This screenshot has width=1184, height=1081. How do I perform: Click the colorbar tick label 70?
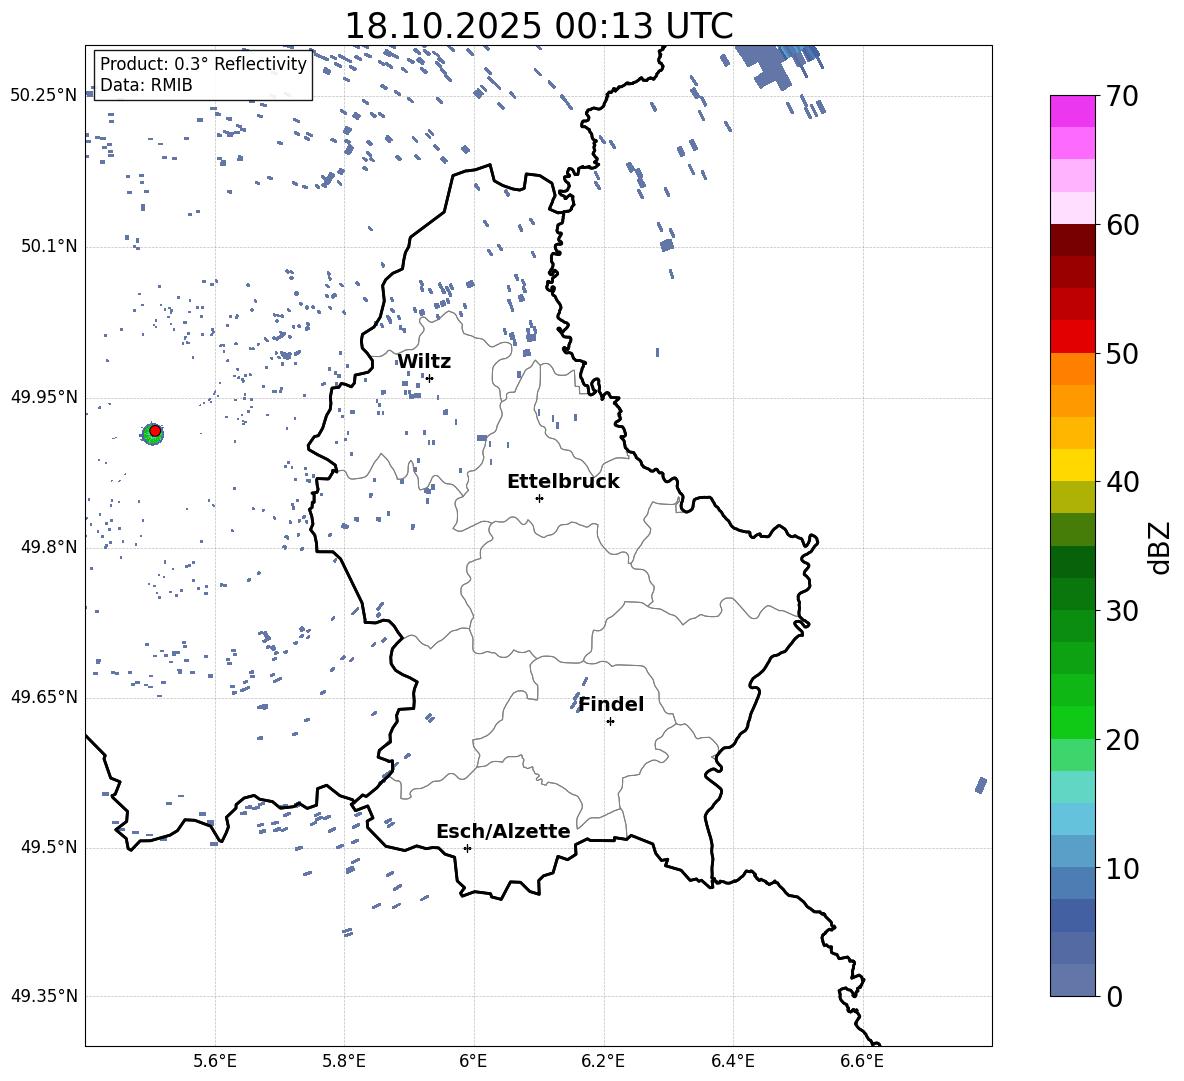pos(1122,96)
